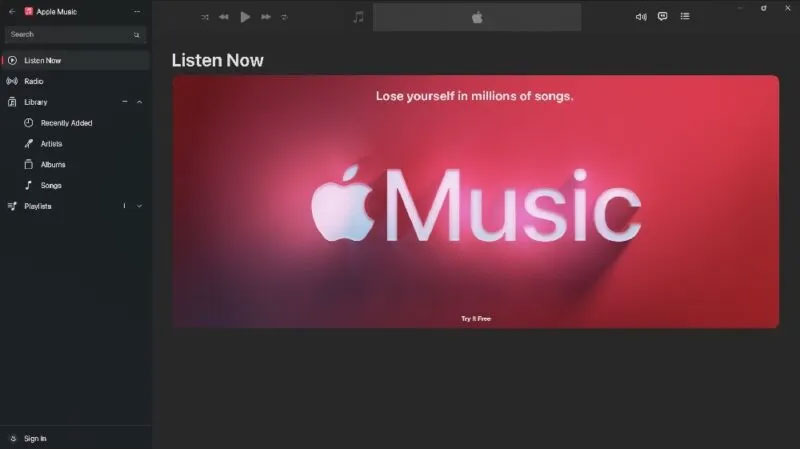Click the Artists microphone icon

click(29, 144)
